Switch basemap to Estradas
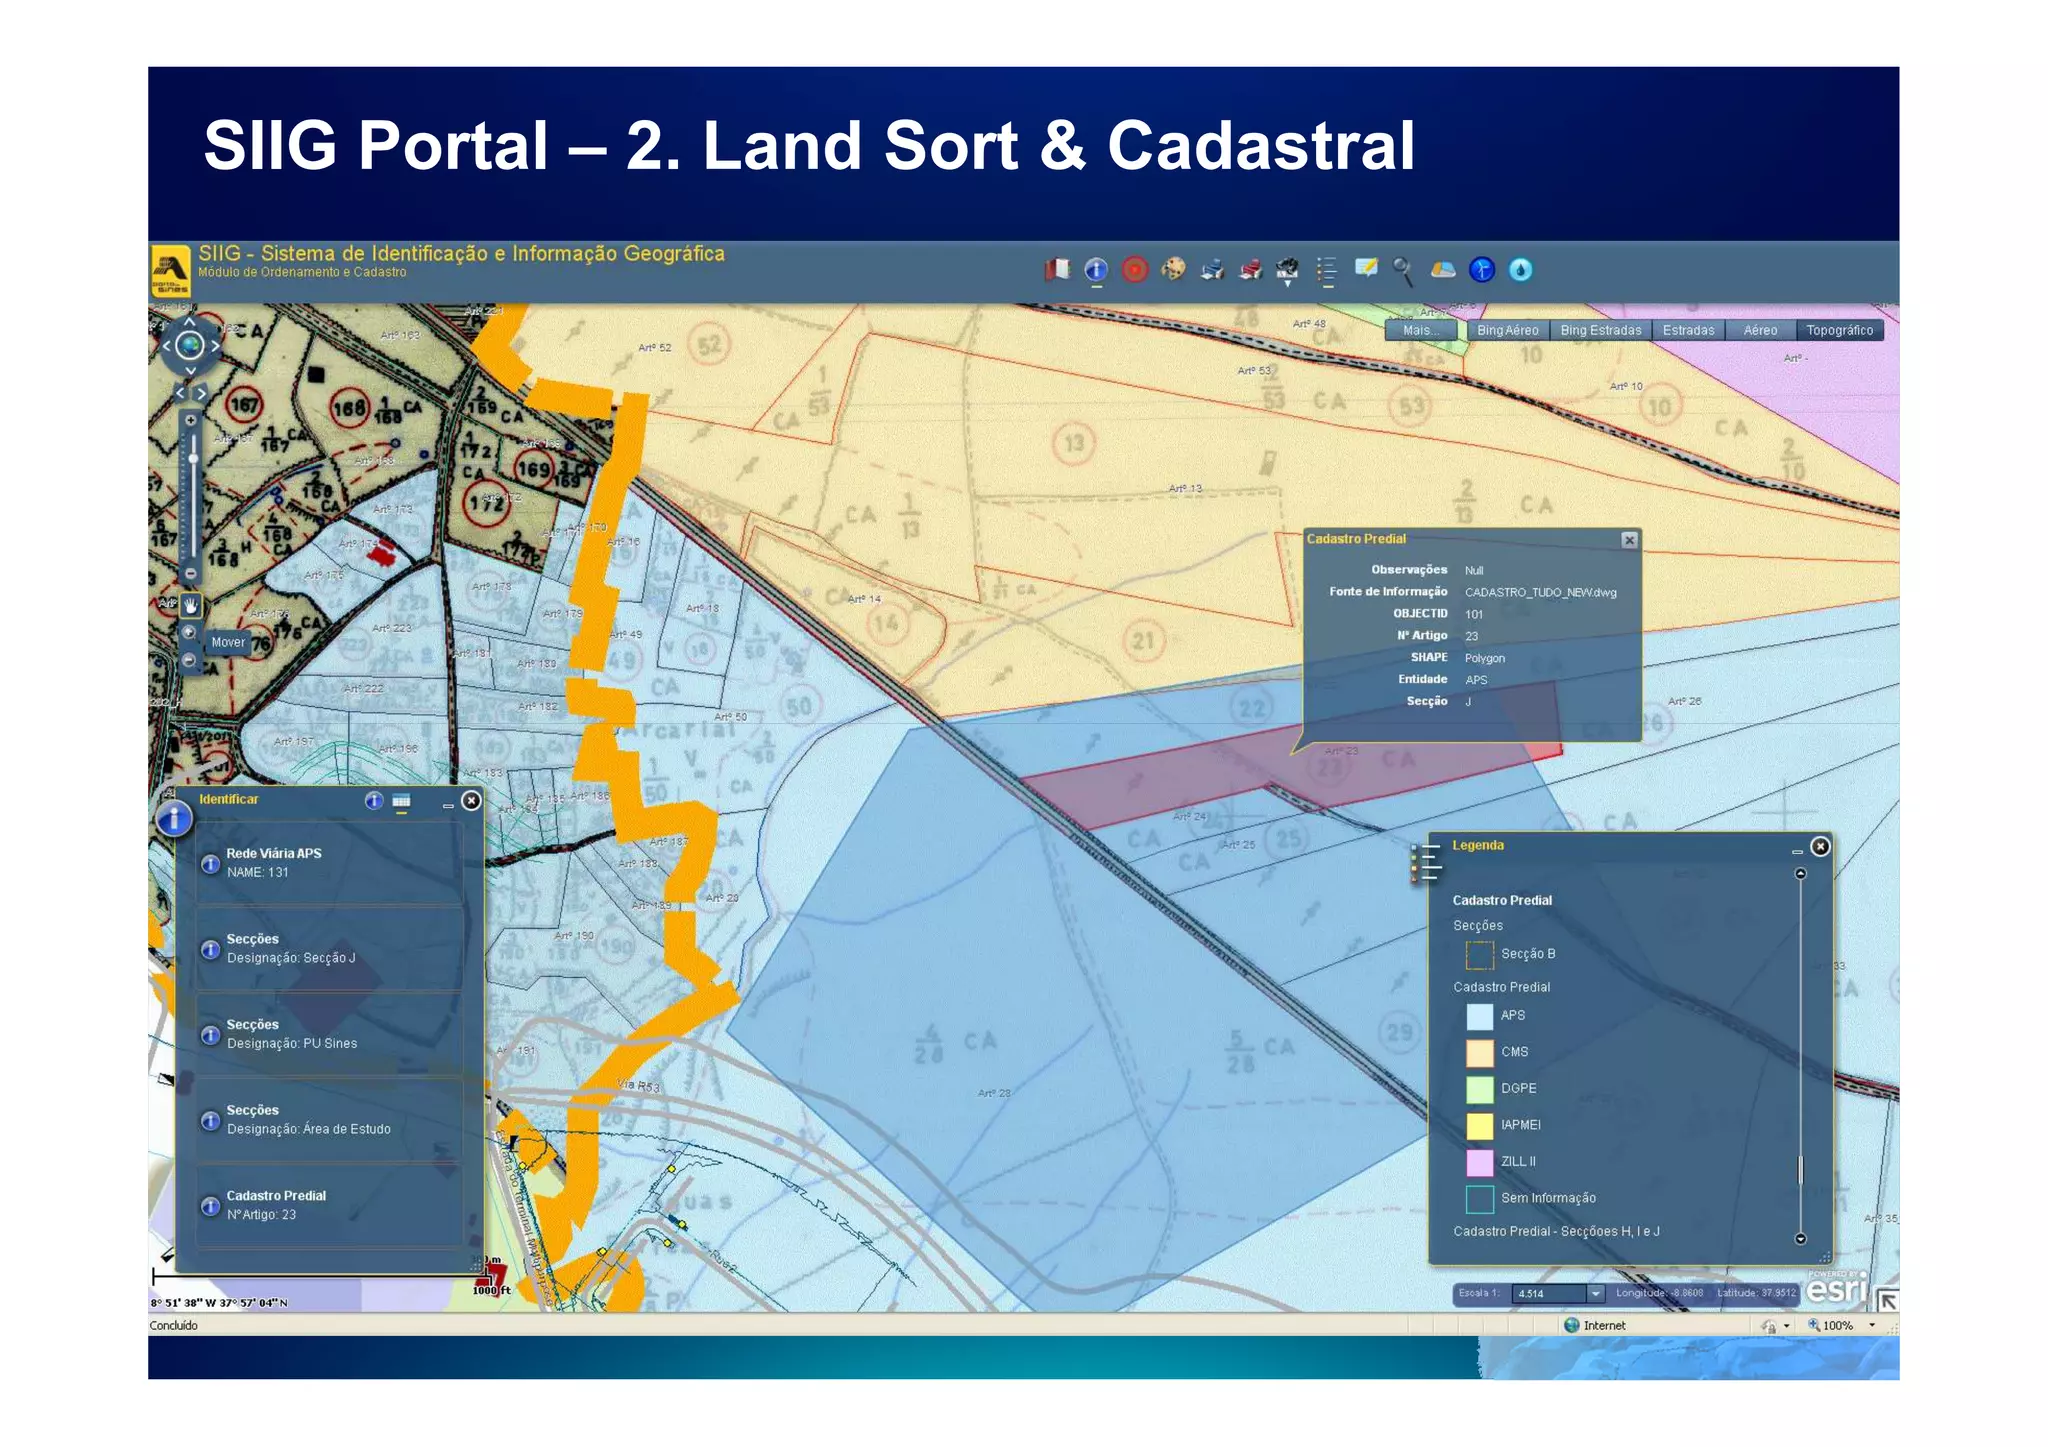Viewport: 2048px width, 1447px height. point(1688,330)
